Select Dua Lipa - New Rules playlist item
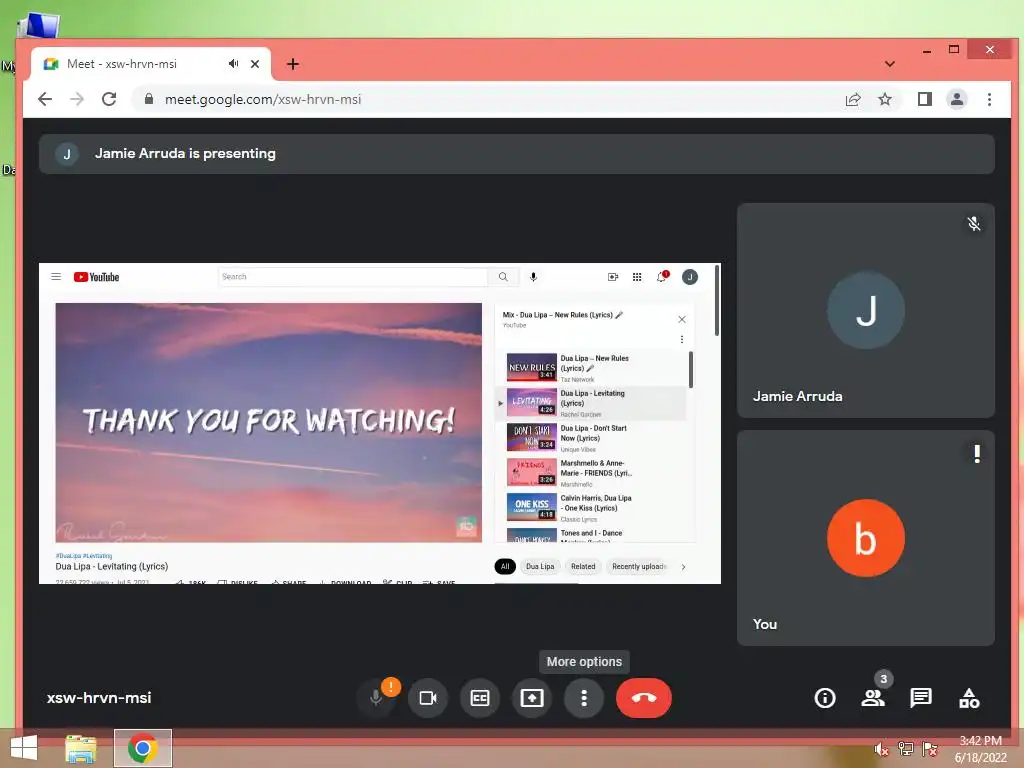 tap(591, 368)
